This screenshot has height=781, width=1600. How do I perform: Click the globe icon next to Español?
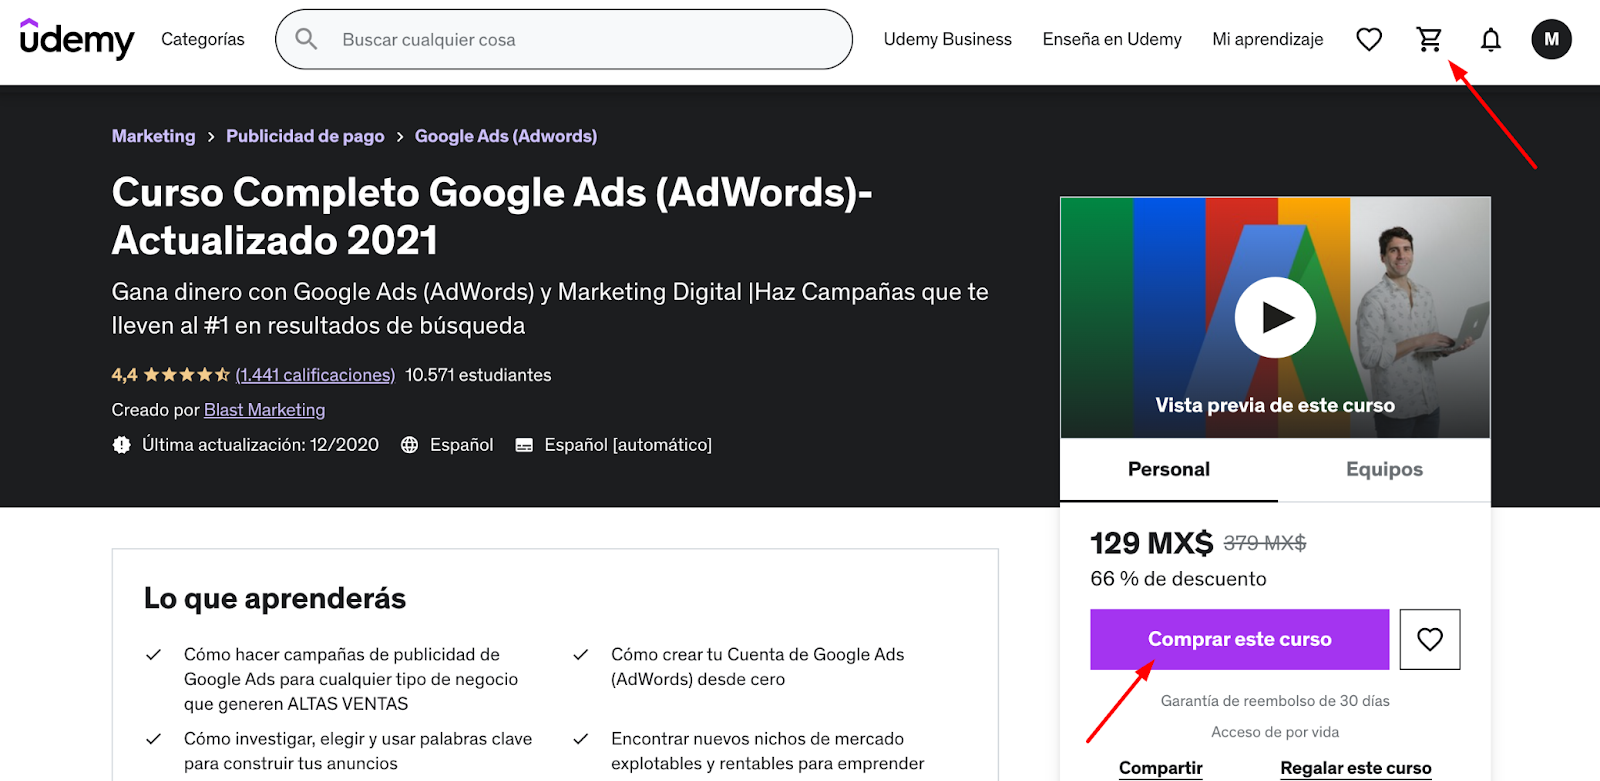(409, 445)
